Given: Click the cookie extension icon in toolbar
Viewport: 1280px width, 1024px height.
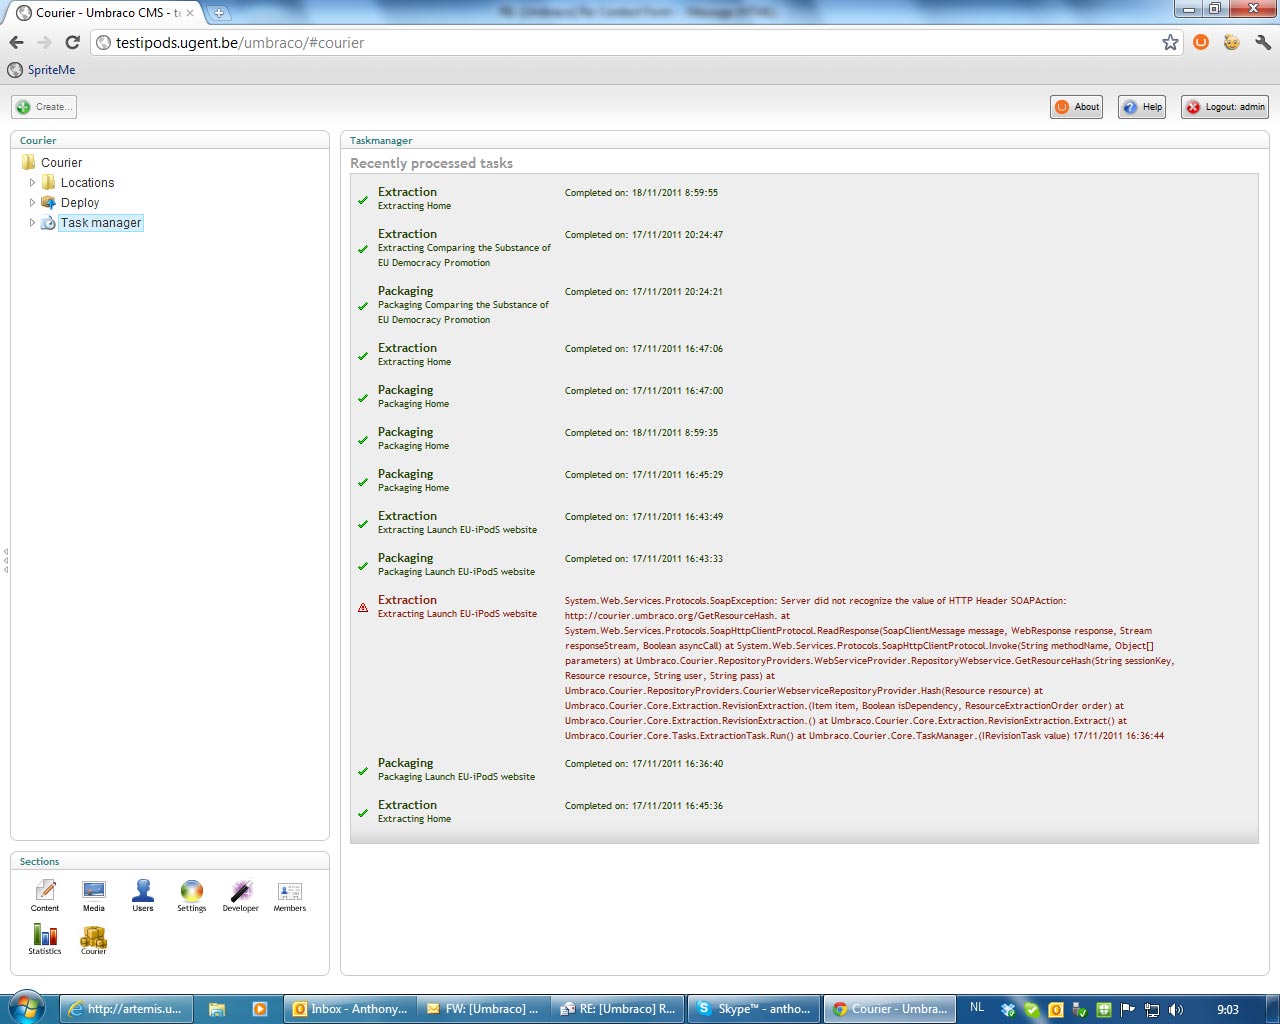Looking at the screenshot, I should (x=1231, y=42).
